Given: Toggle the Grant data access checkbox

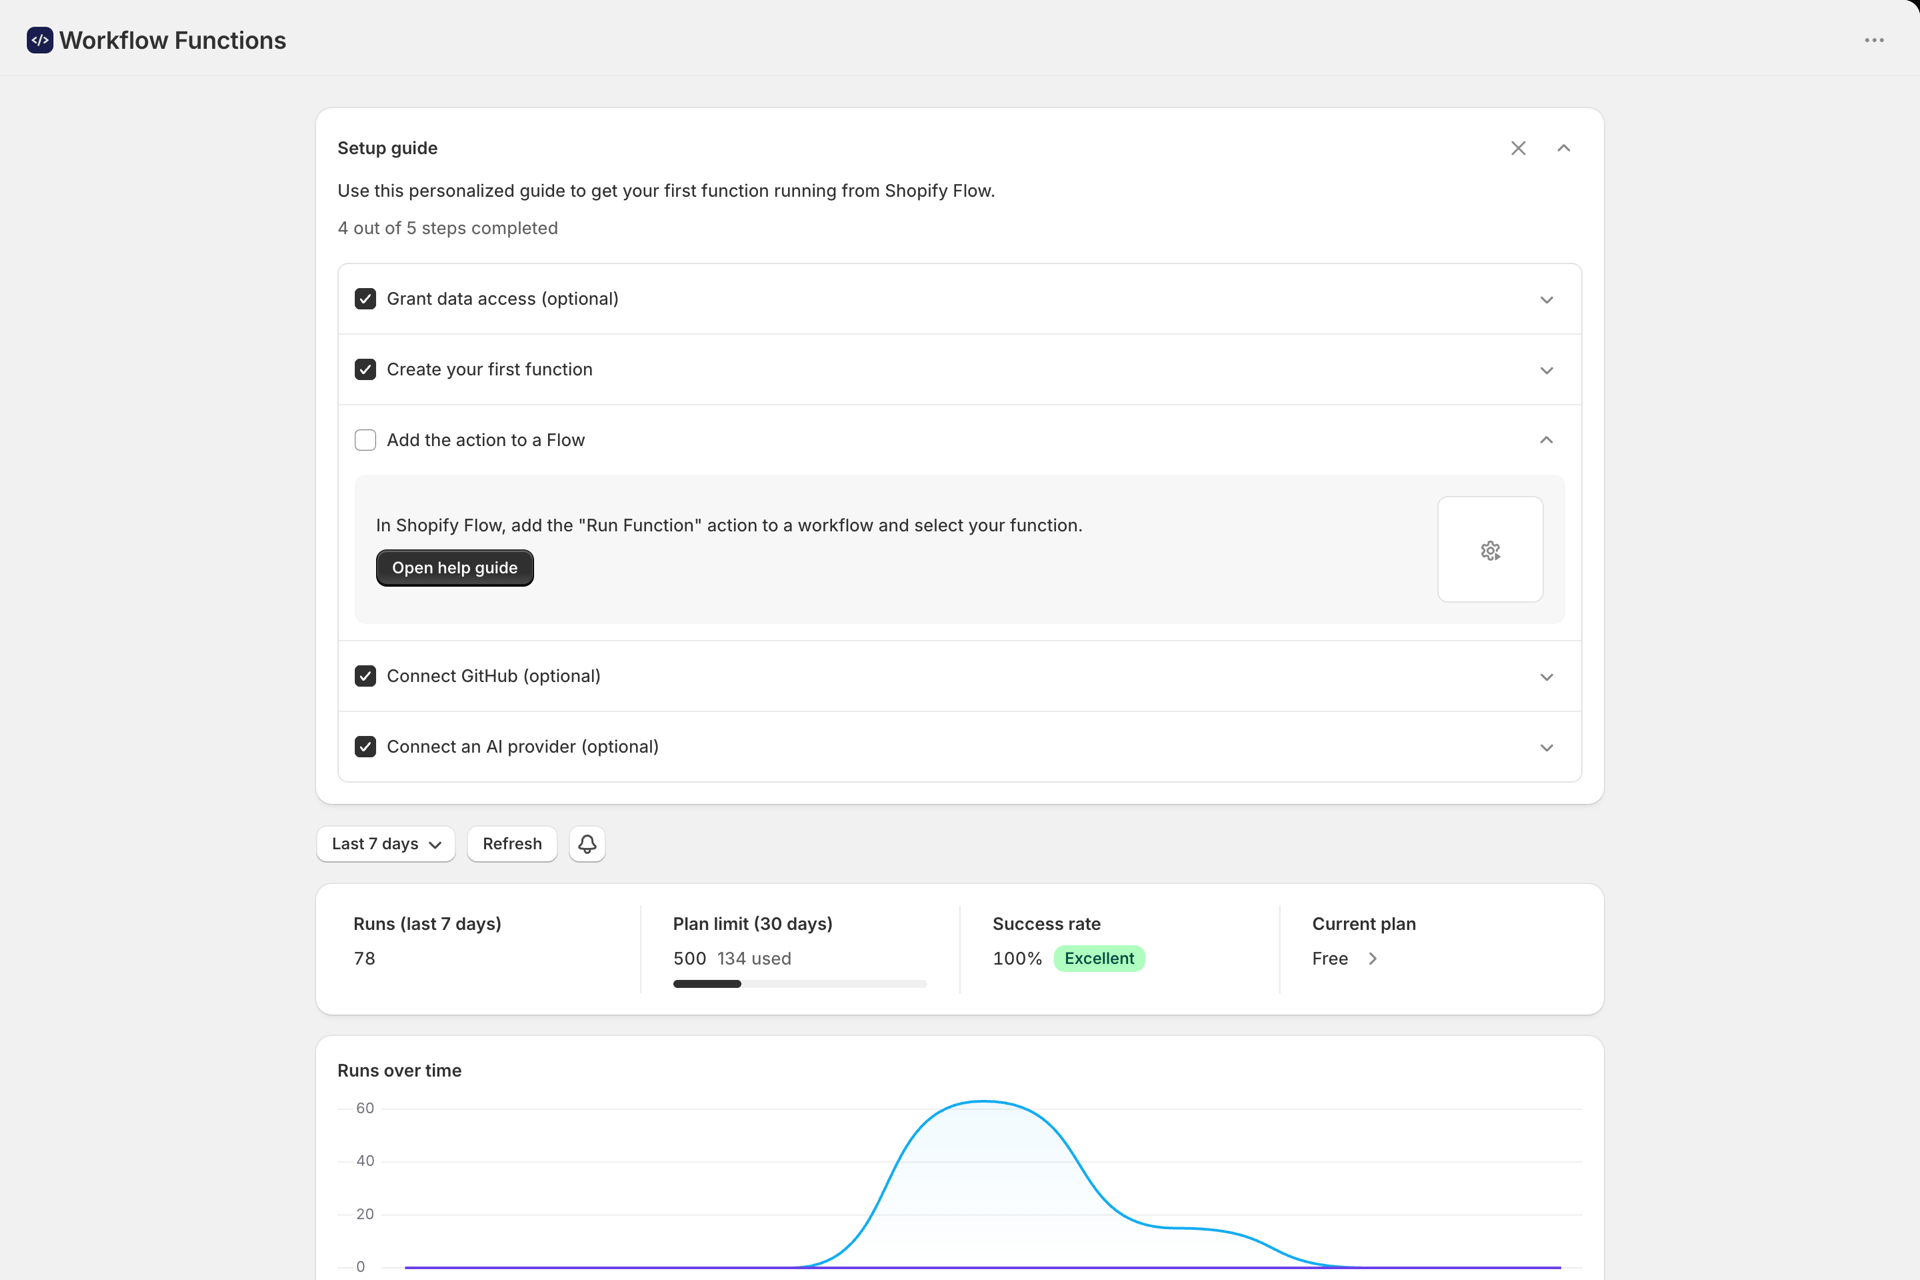Looking at the screenshot, I should coord(365,299).
